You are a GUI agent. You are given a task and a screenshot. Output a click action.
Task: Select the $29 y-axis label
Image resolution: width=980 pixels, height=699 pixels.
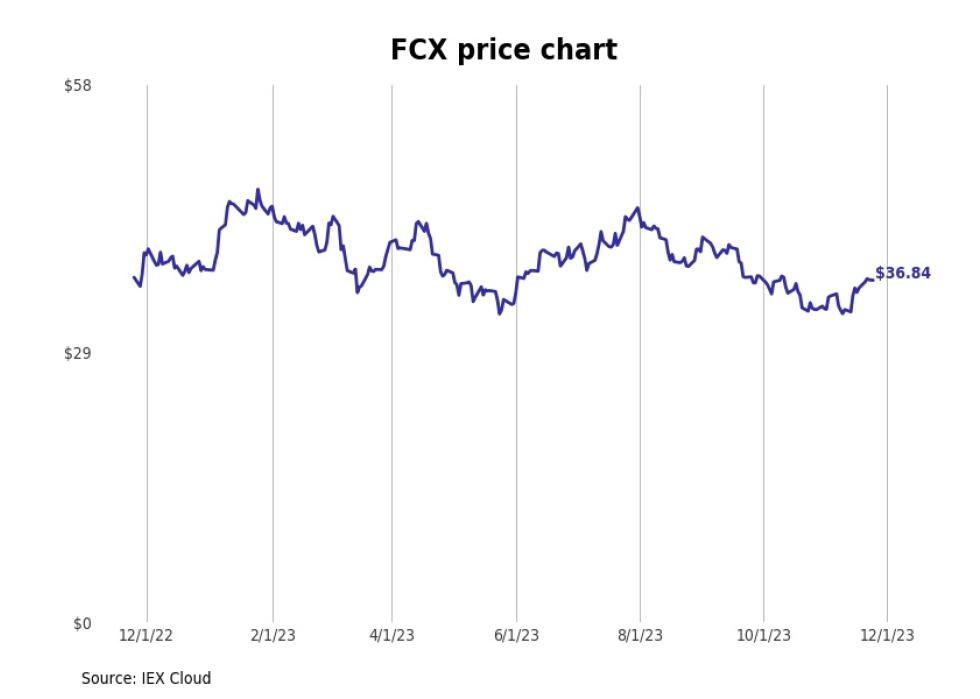click(x=78, y=354)
